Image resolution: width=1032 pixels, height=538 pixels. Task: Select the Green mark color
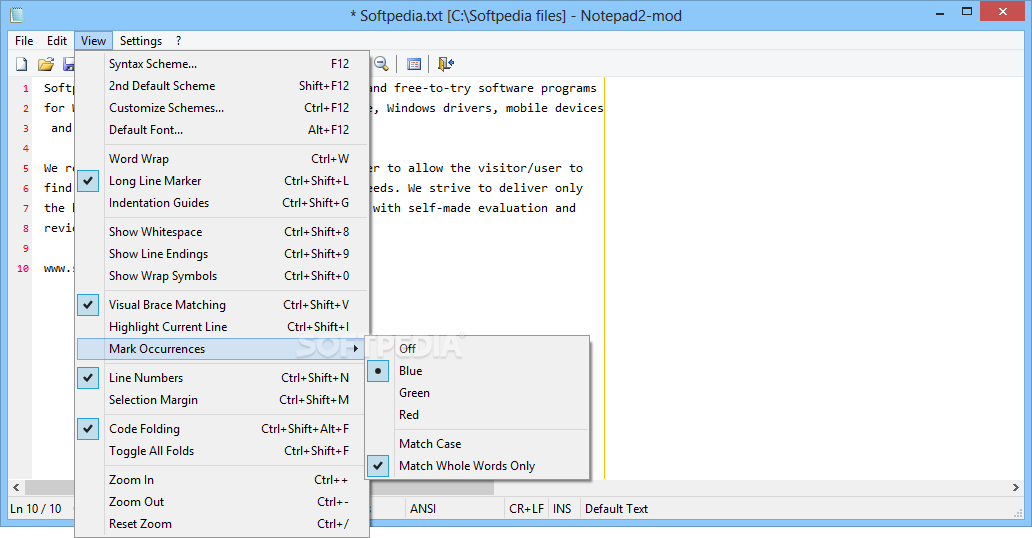point(477,393)
